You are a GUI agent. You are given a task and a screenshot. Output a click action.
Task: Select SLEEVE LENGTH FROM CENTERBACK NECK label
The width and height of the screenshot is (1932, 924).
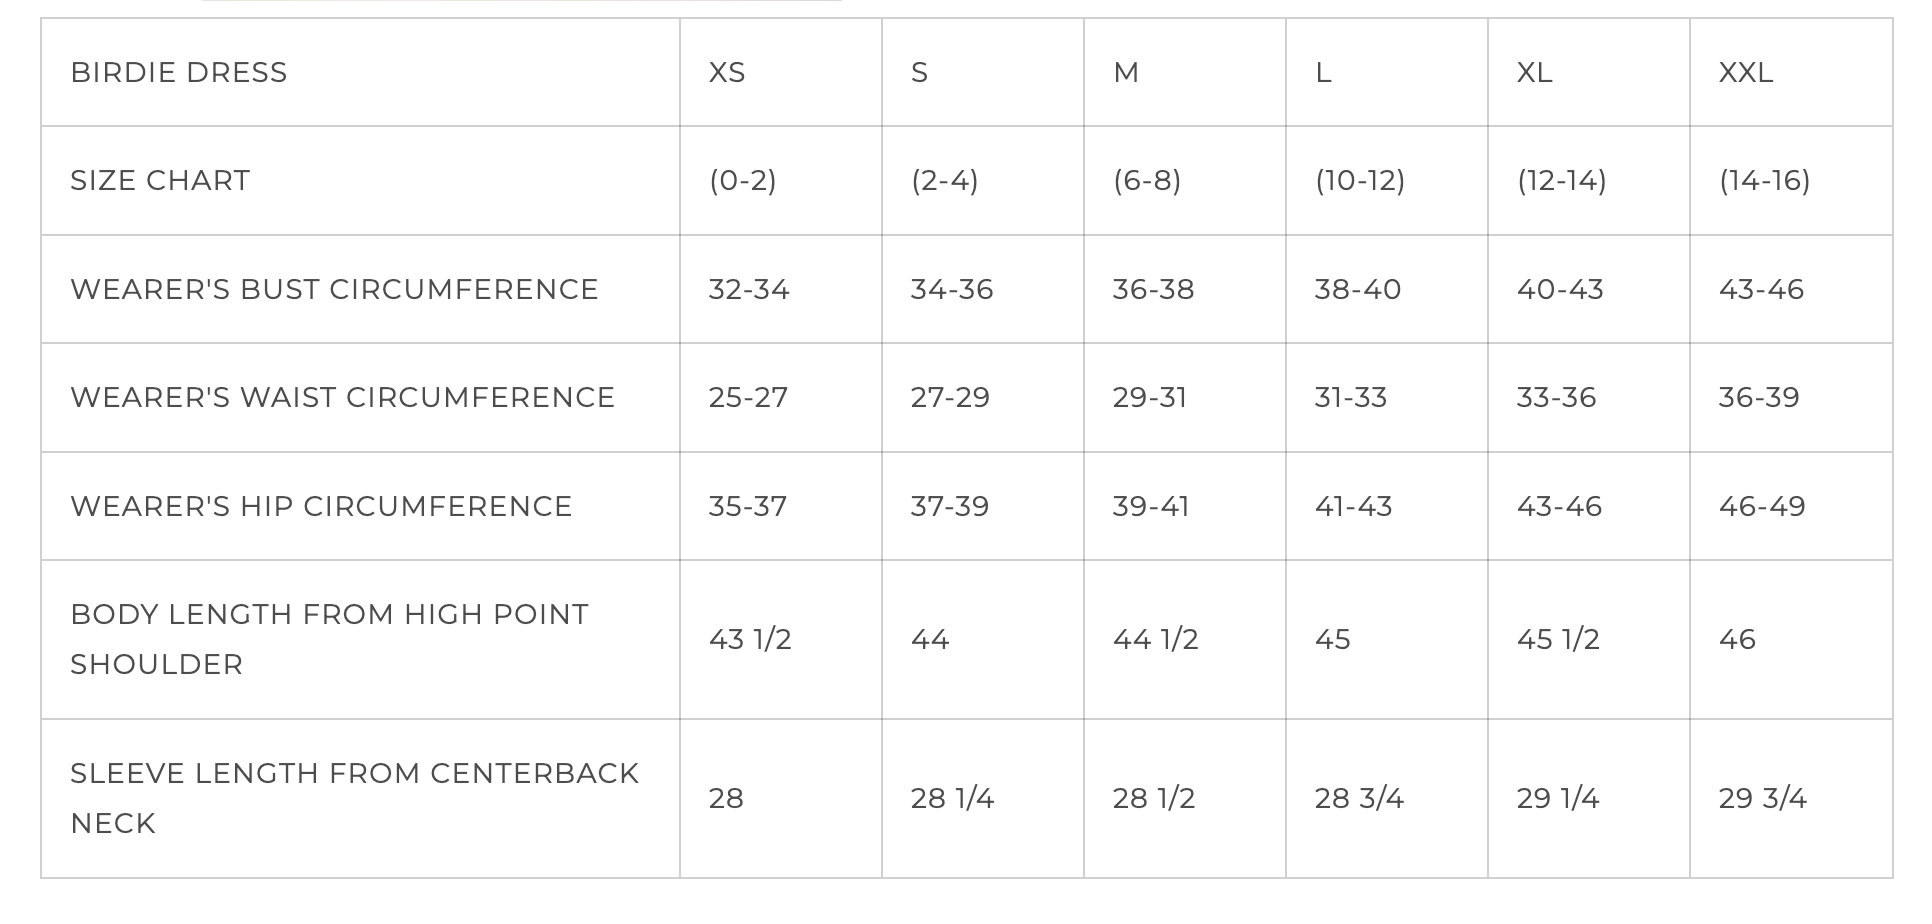tap(354, 799)
